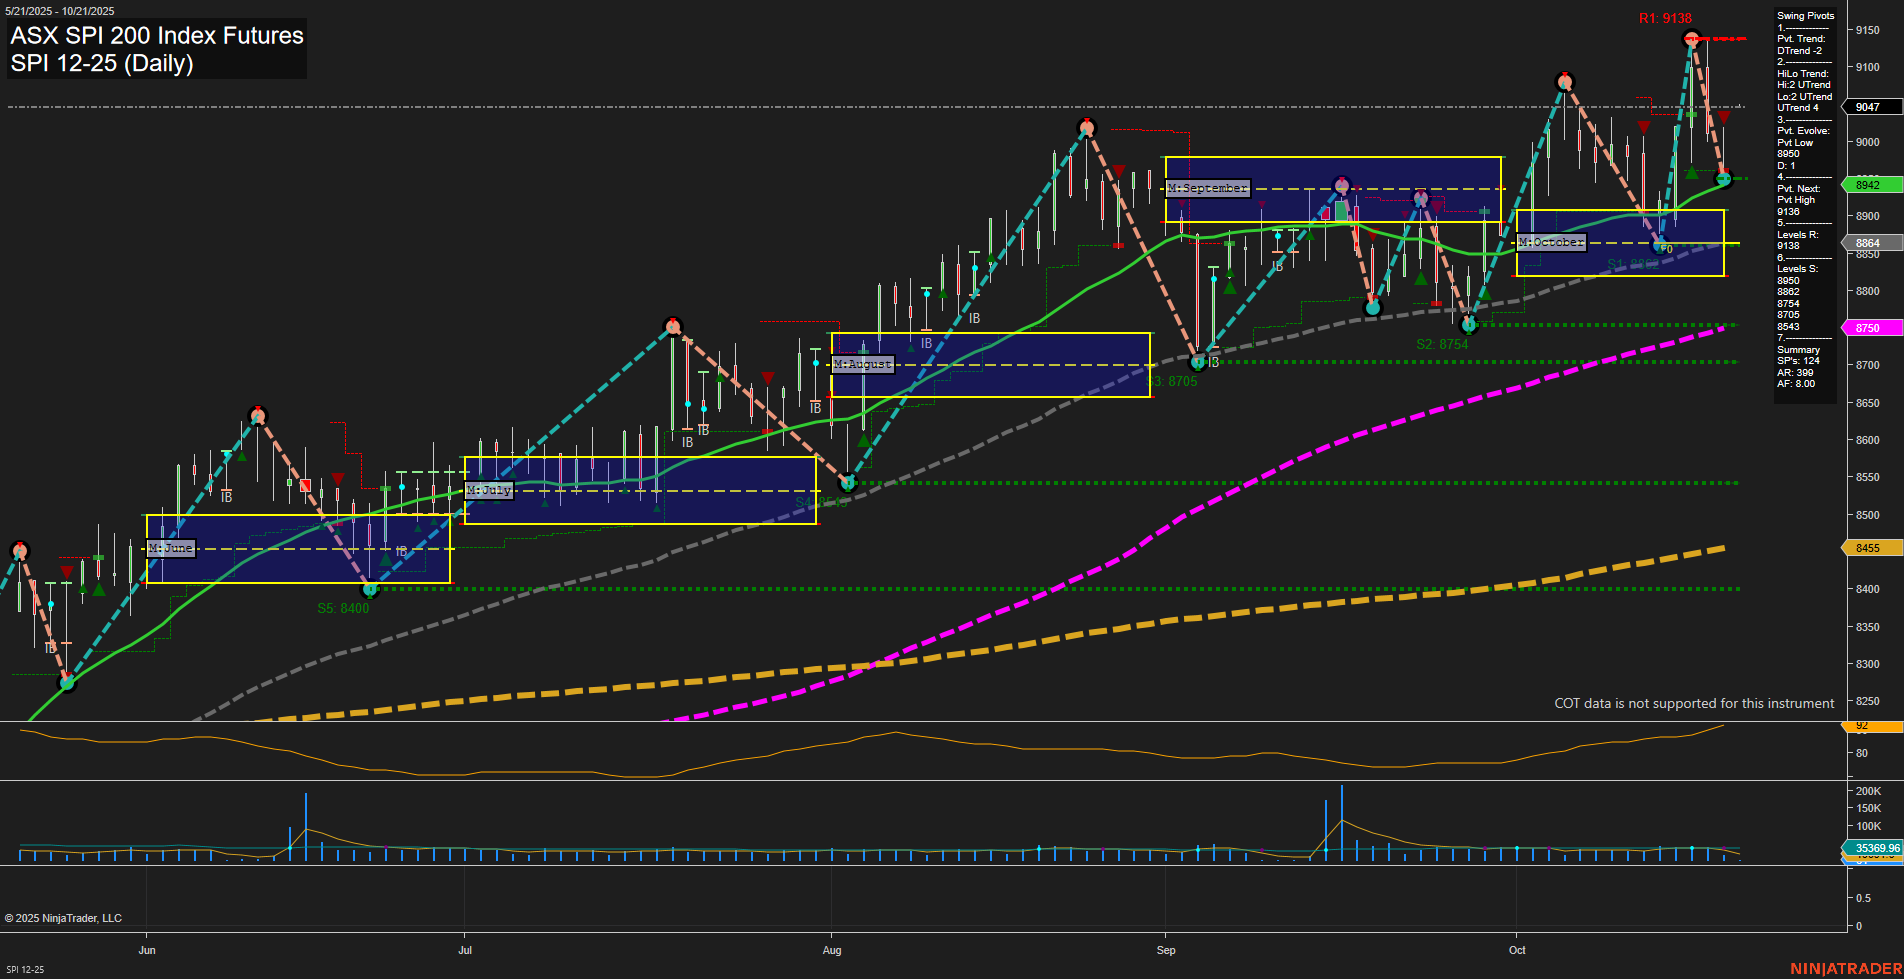The height and width of the screenshot is (979, 1904).
Task: Click the S5: 8400 support label
Action: pos(345,607)
